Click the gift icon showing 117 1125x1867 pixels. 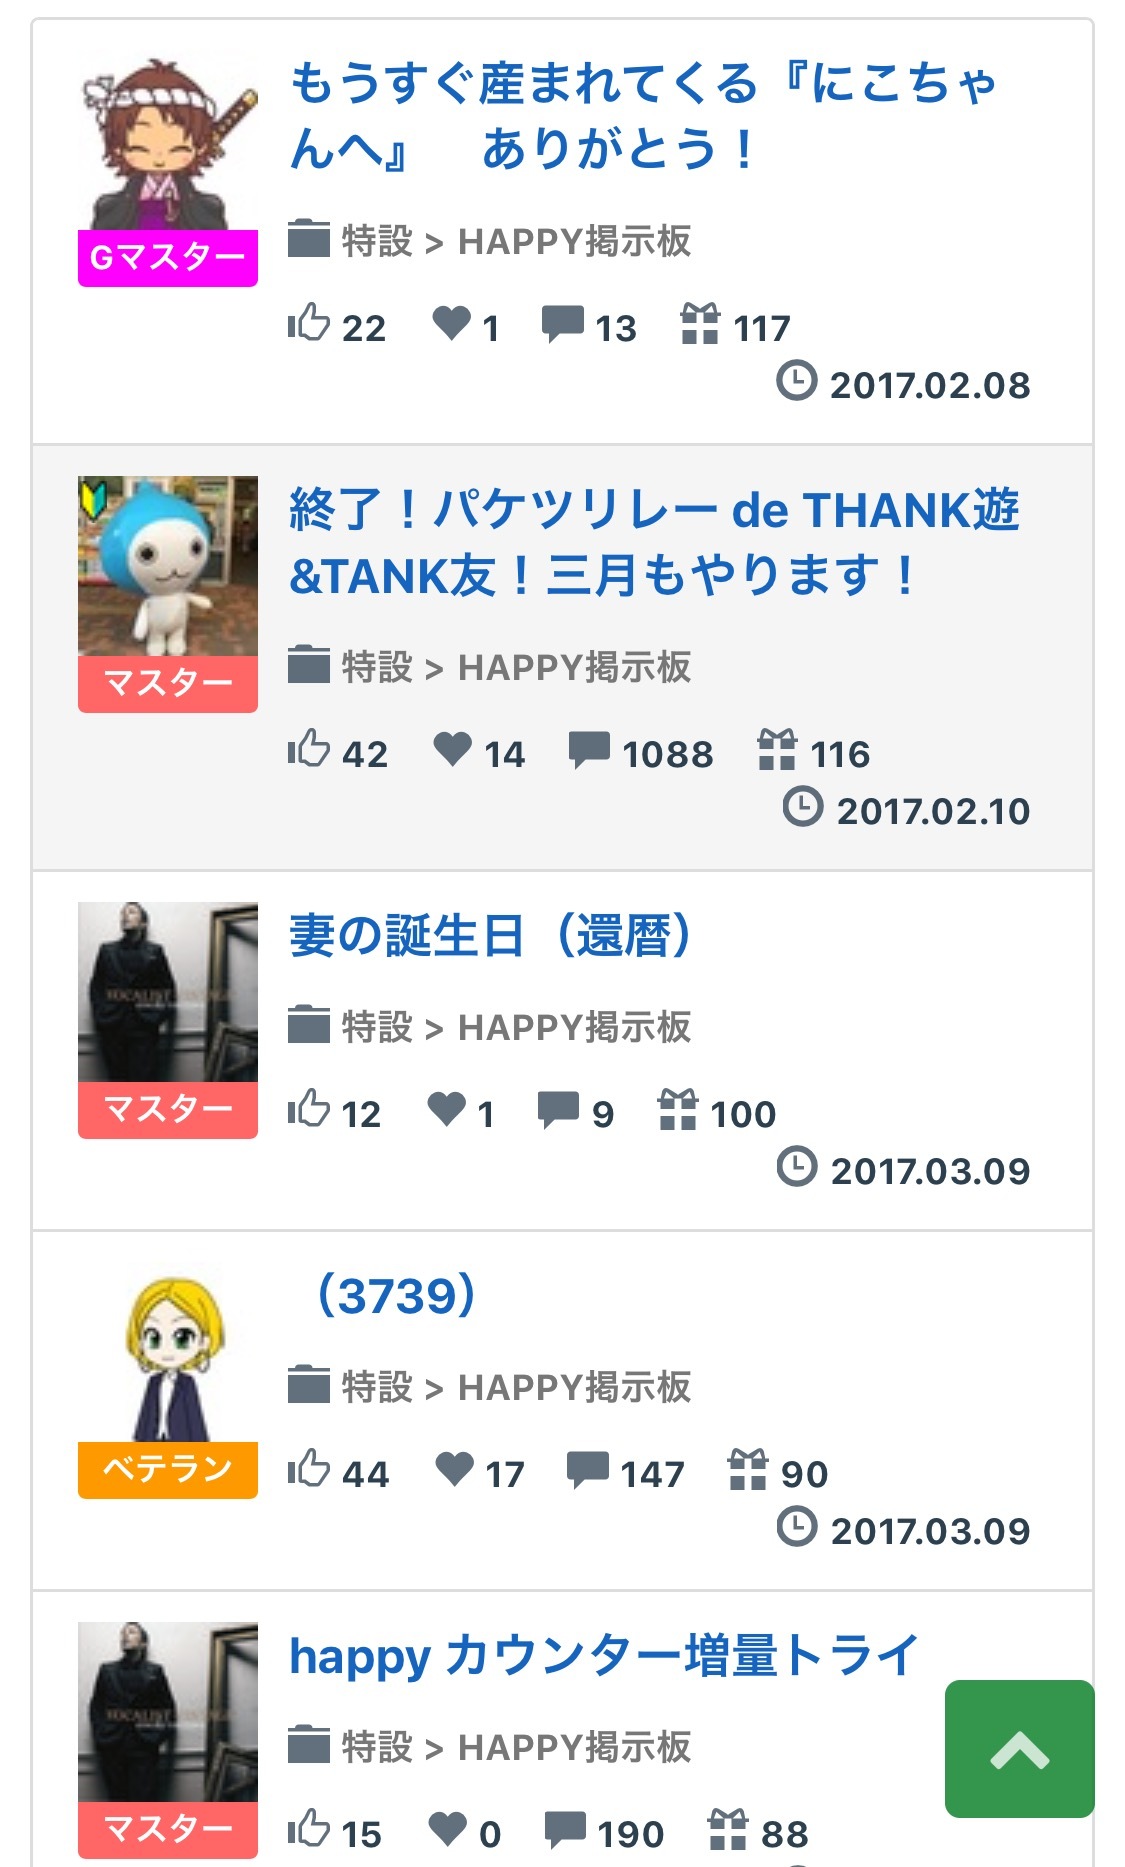[x=700, y=323]
